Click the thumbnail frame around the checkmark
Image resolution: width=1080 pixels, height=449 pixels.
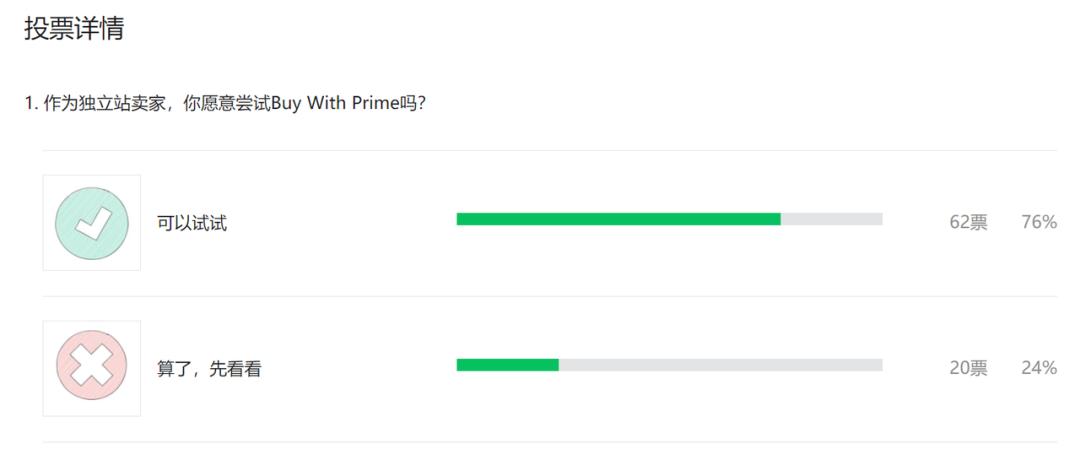(x=92, y=222)
